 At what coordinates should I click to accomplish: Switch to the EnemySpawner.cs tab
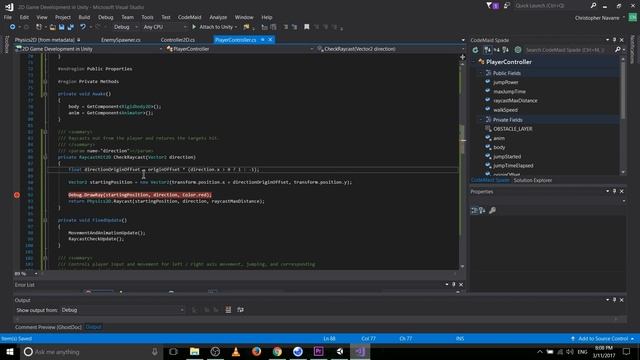coord(121,40)
